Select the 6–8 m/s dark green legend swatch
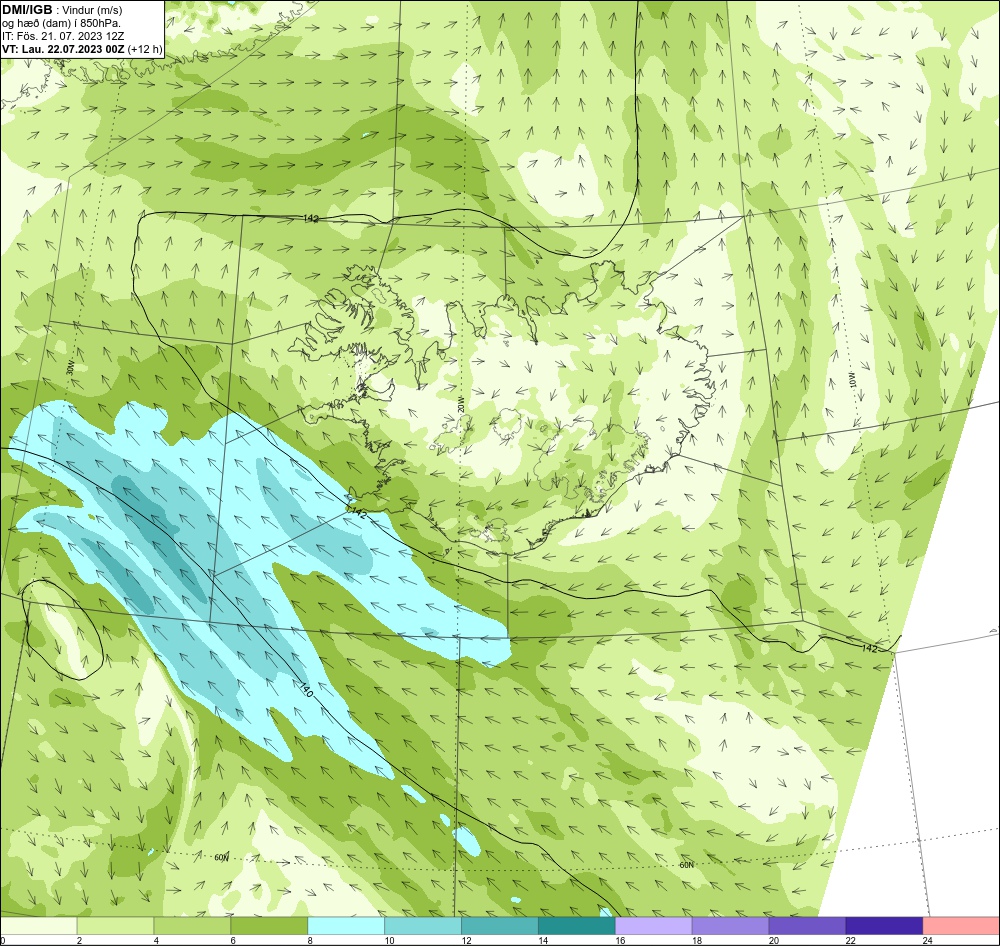This screenshot has height=946, width=1000. [x=269, y=925]
